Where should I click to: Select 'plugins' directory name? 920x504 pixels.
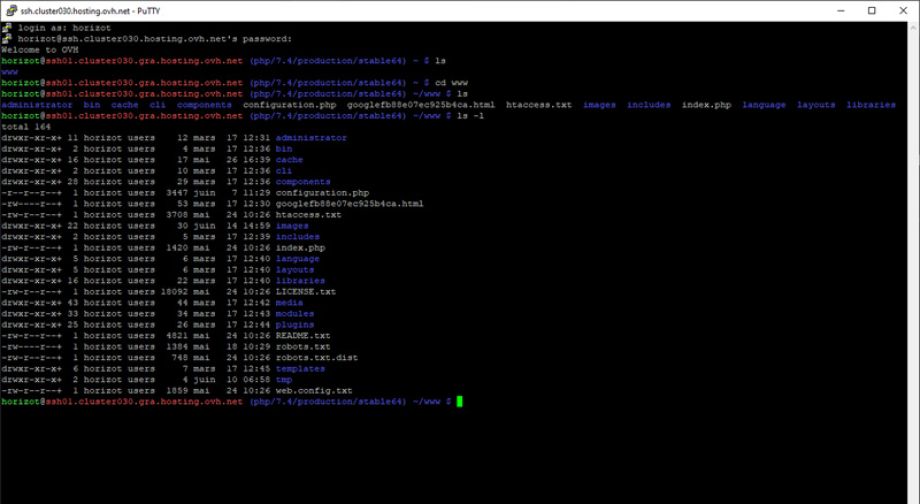[295, 324]
